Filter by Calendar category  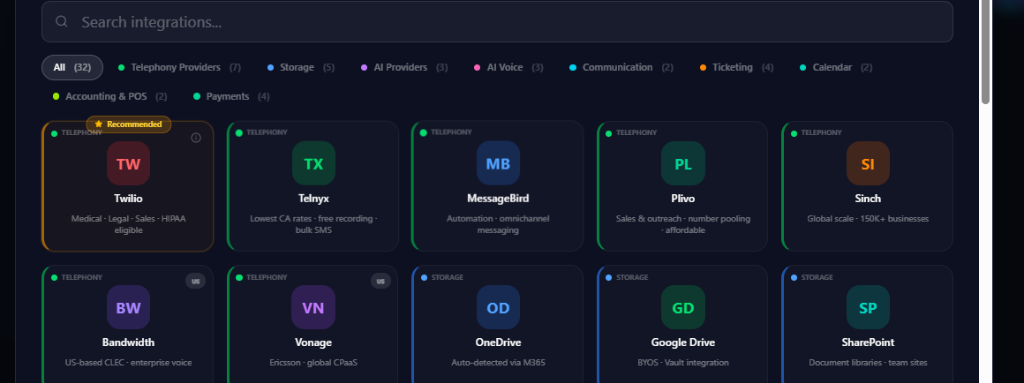(836, 67)
